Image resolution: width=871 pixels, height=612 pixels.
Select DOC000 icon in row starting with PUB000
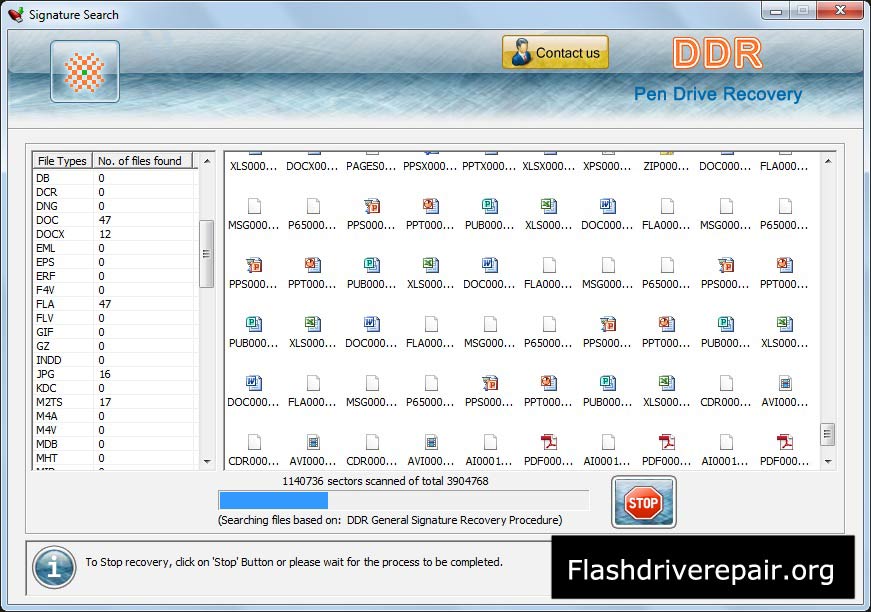(371, 324)
